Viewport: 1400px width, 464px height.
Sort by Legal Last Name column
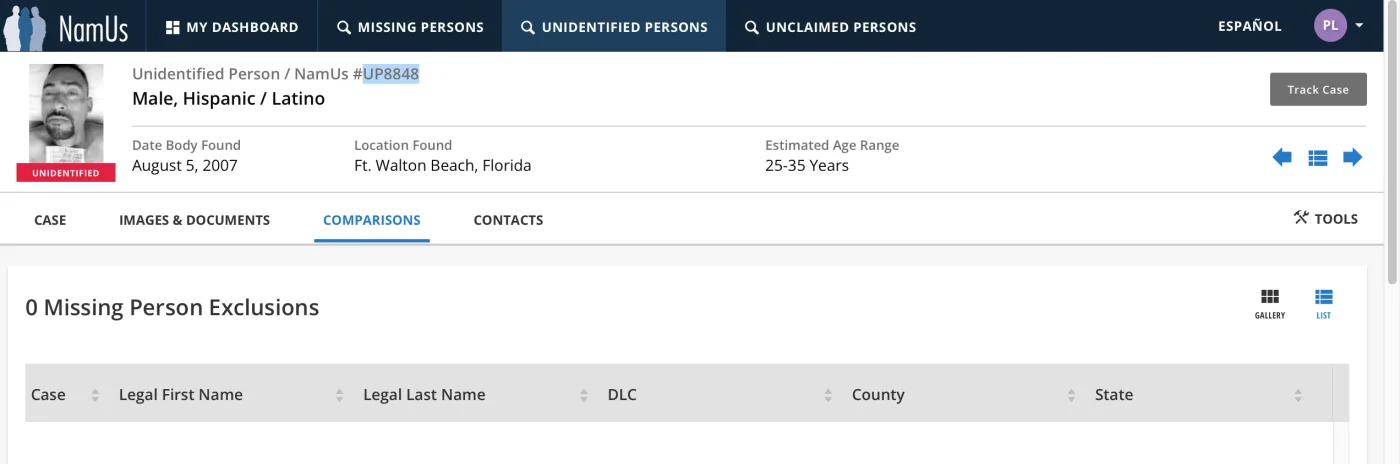coord(584,395)
